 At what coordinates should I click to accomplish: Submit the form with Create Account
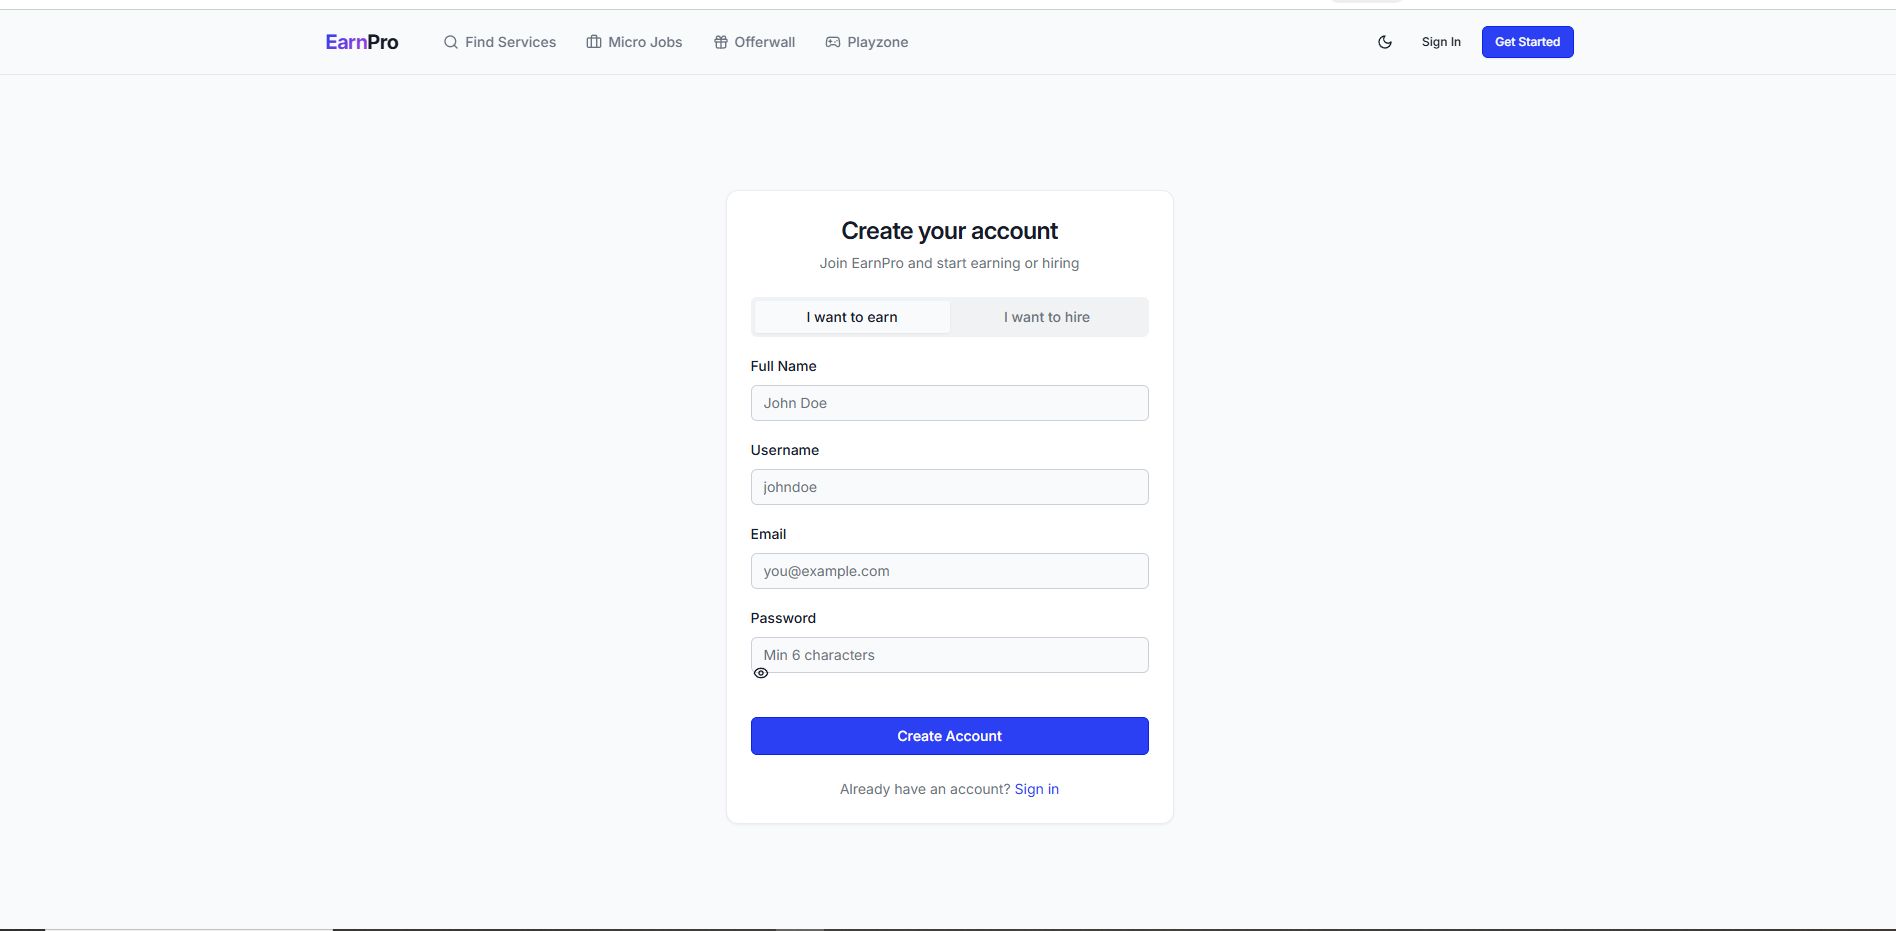[949, 736]
